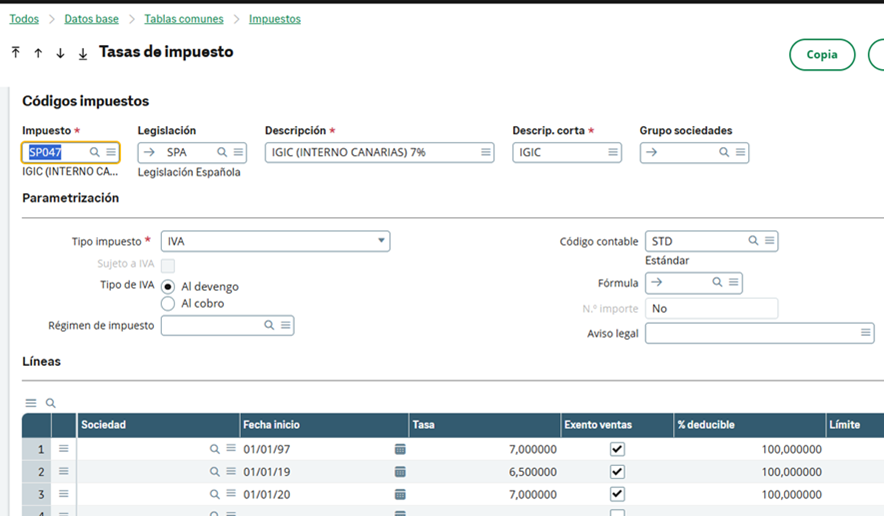
Task: Toggle Exento ventas checkbox in row 3
Action: (617, 494)
